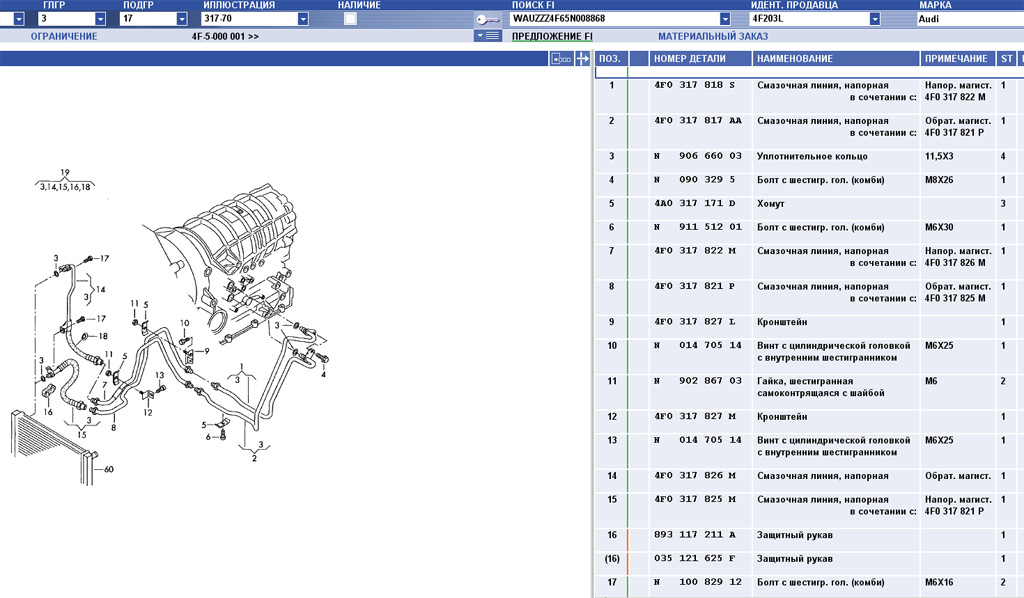Image resolution: width=1024 pixels, height=598 pixels.
Task: Click callout number 12 in the diagram
Action: [148, 413]
